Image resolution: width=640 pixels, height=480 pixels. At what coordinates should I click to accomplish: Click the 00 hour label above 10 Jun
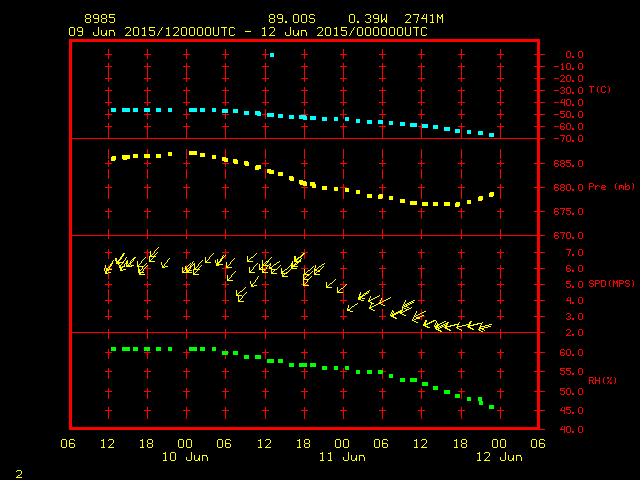185,444
